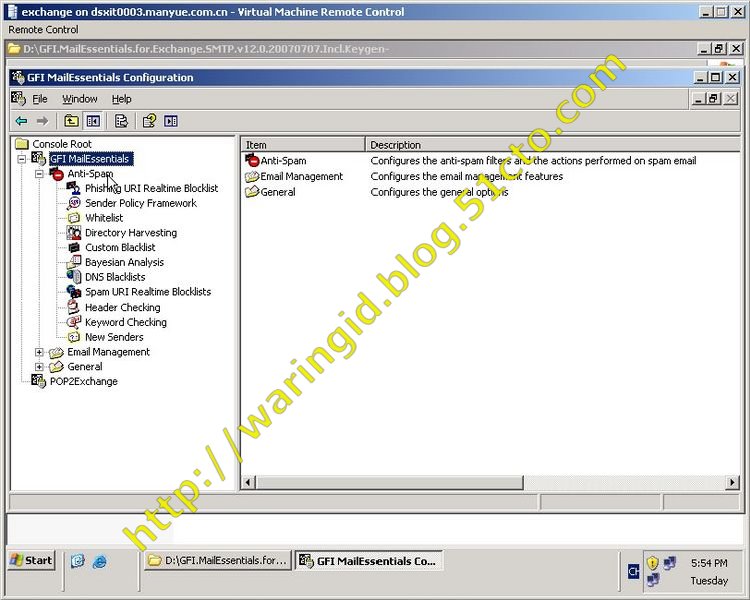Open Spam URI Realtime Blocklists node

[x=147, y=292]
